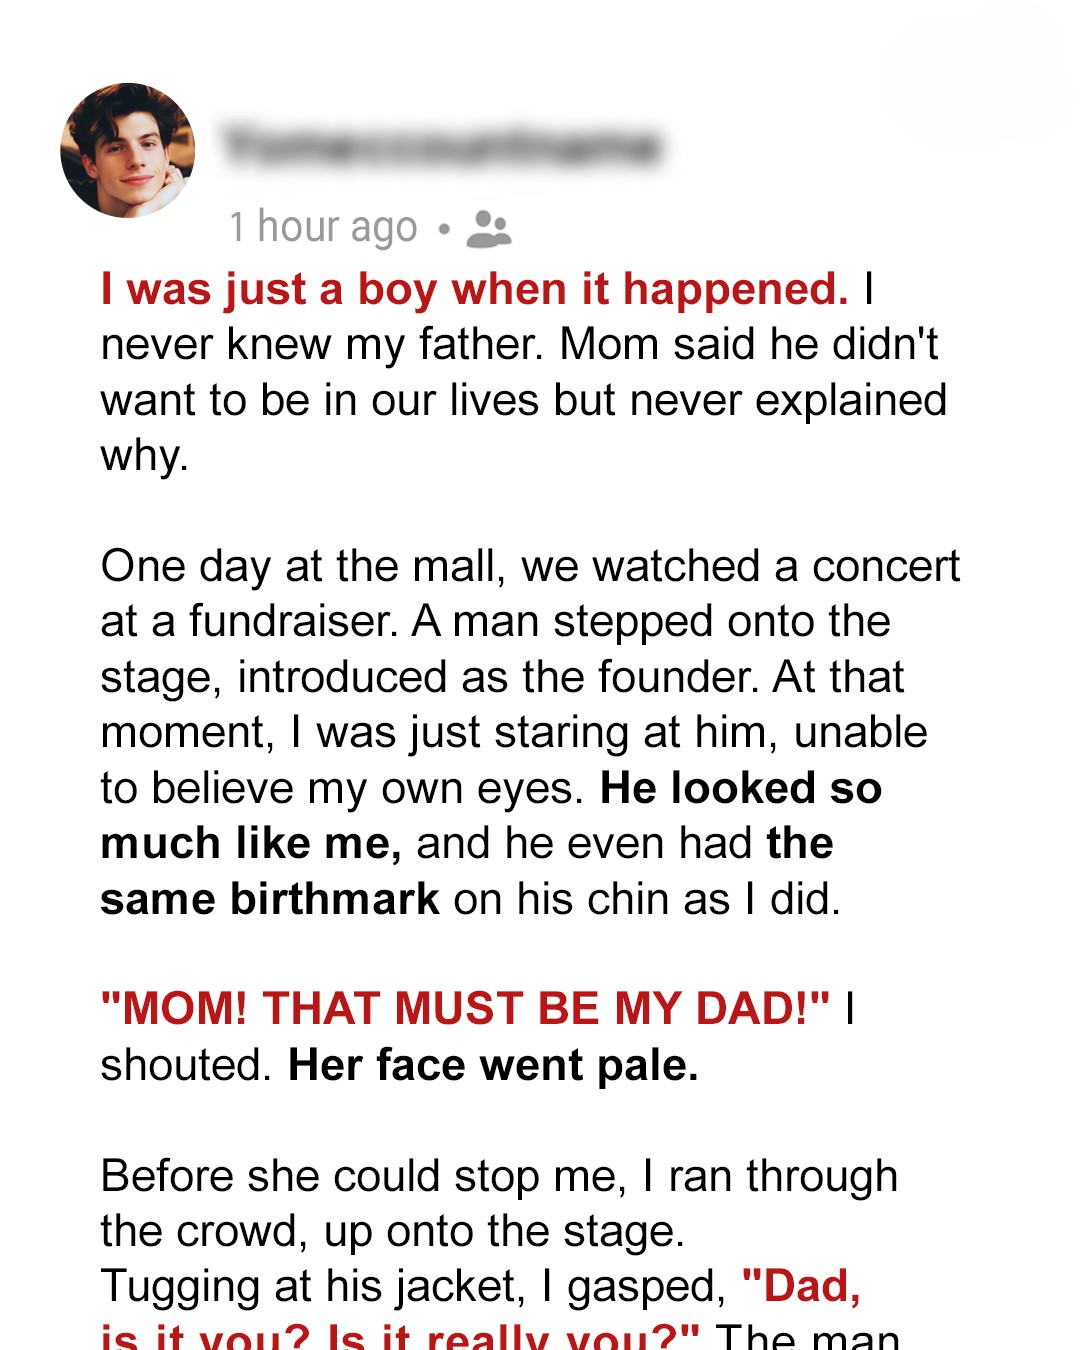This screenshot has height=1350, width=1080.
Task: Select the red headline "I was just a boy"
Action: (x=474, y=289)
